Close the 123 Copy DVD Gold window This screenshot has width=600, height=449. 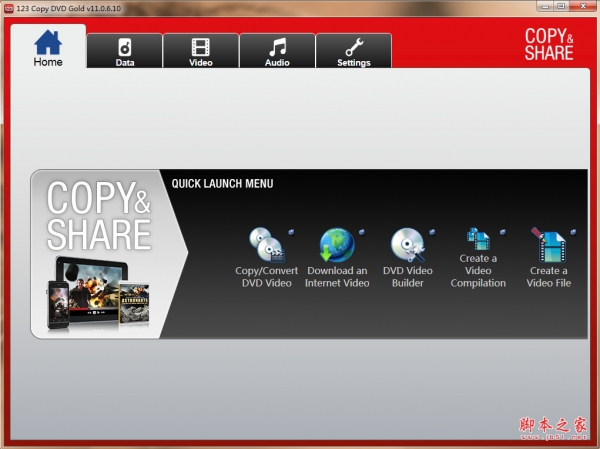click(x=583, y=6)
